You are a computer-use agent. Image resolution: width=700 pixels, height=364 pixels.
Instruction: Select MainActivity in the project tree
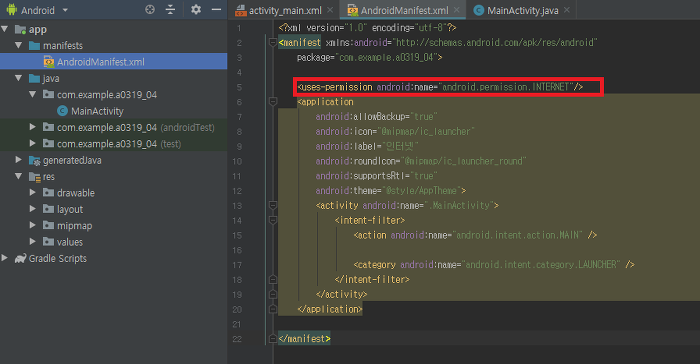113,111
